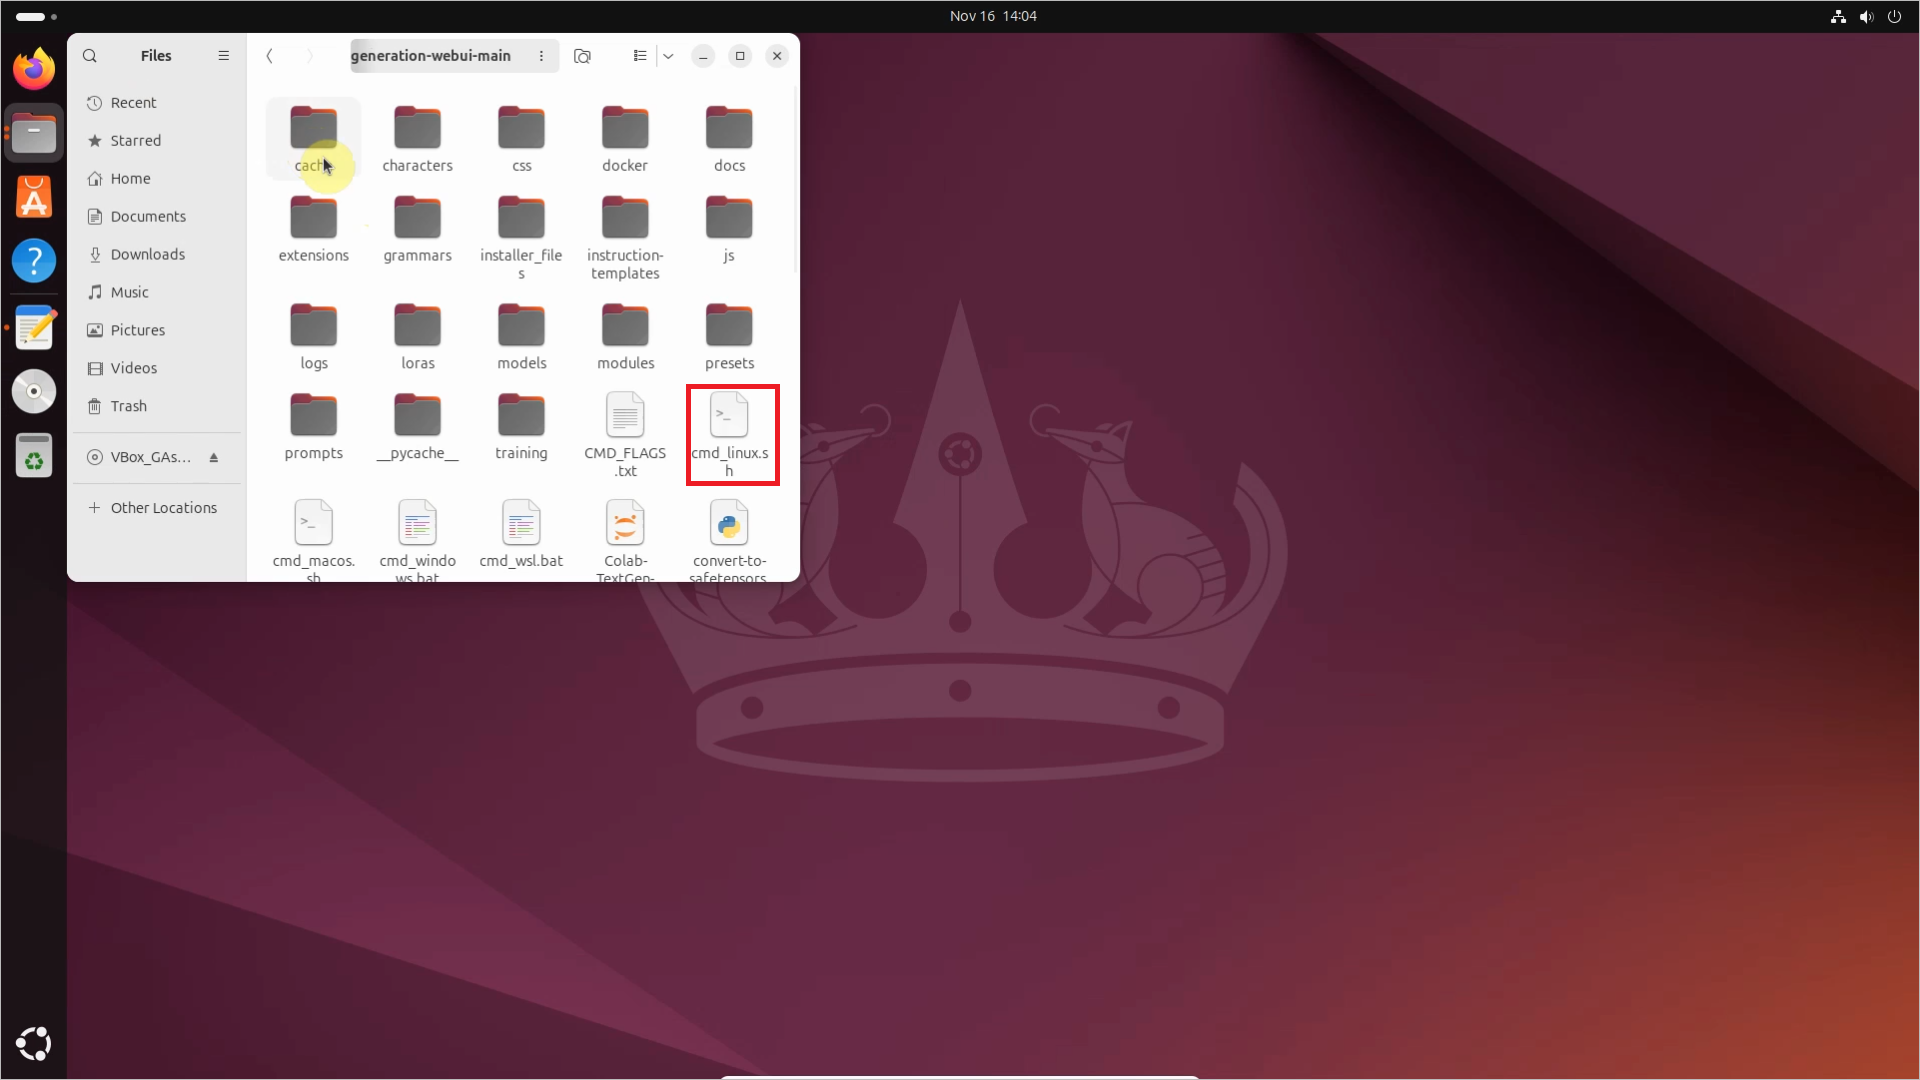Screen dimensions: 1920x1080
Task: Open the power menu in top bar
Action: click(1894, 16)
